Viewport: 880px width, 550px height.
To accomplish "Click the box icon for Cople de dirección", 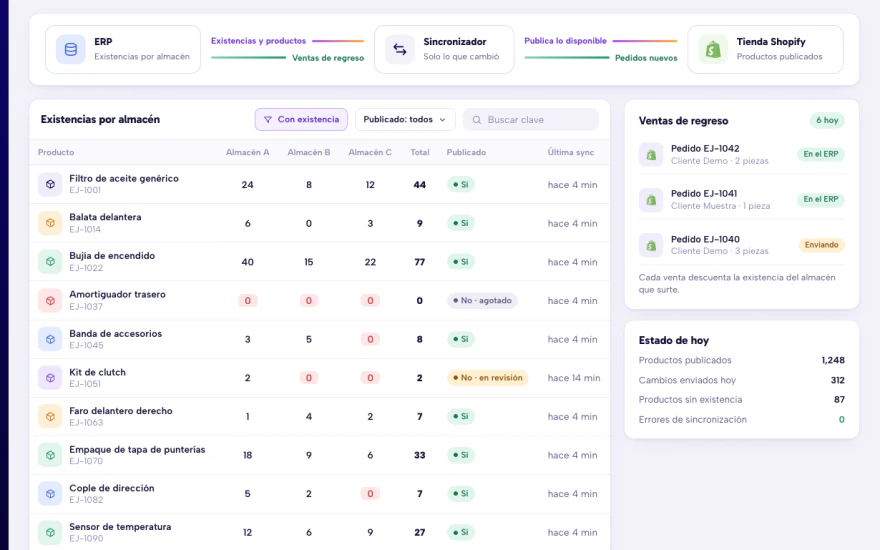I will (50, 494).
